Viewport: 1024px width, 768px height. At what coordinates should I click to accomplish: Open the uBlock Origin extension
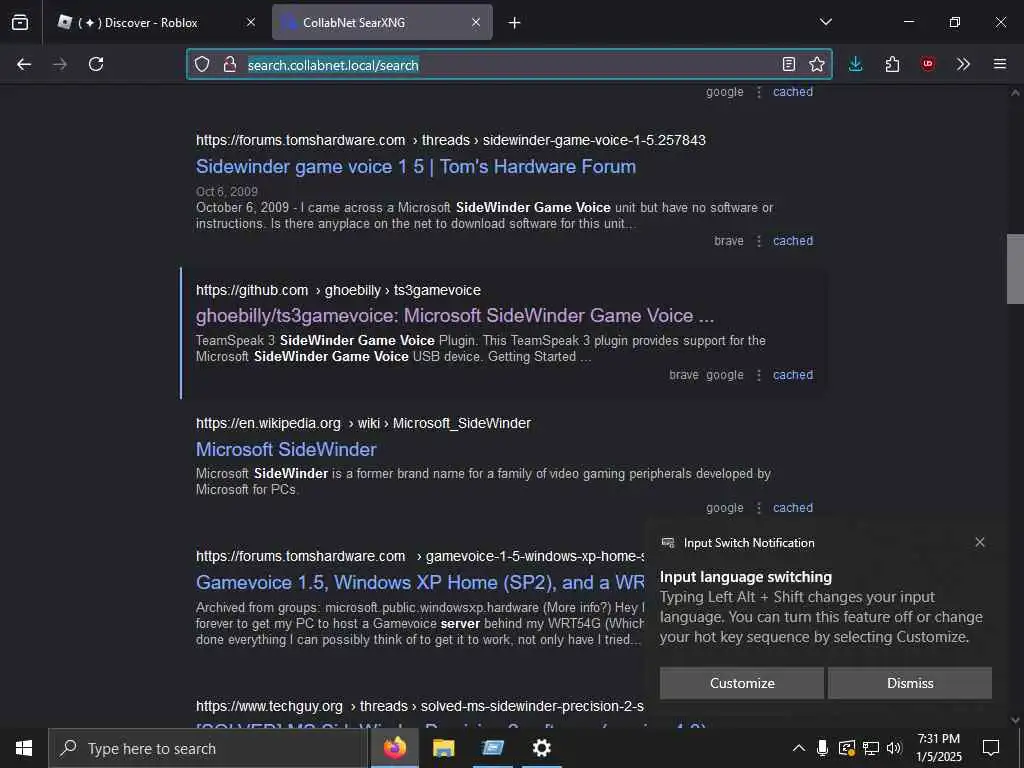click(x=928, y=64)
